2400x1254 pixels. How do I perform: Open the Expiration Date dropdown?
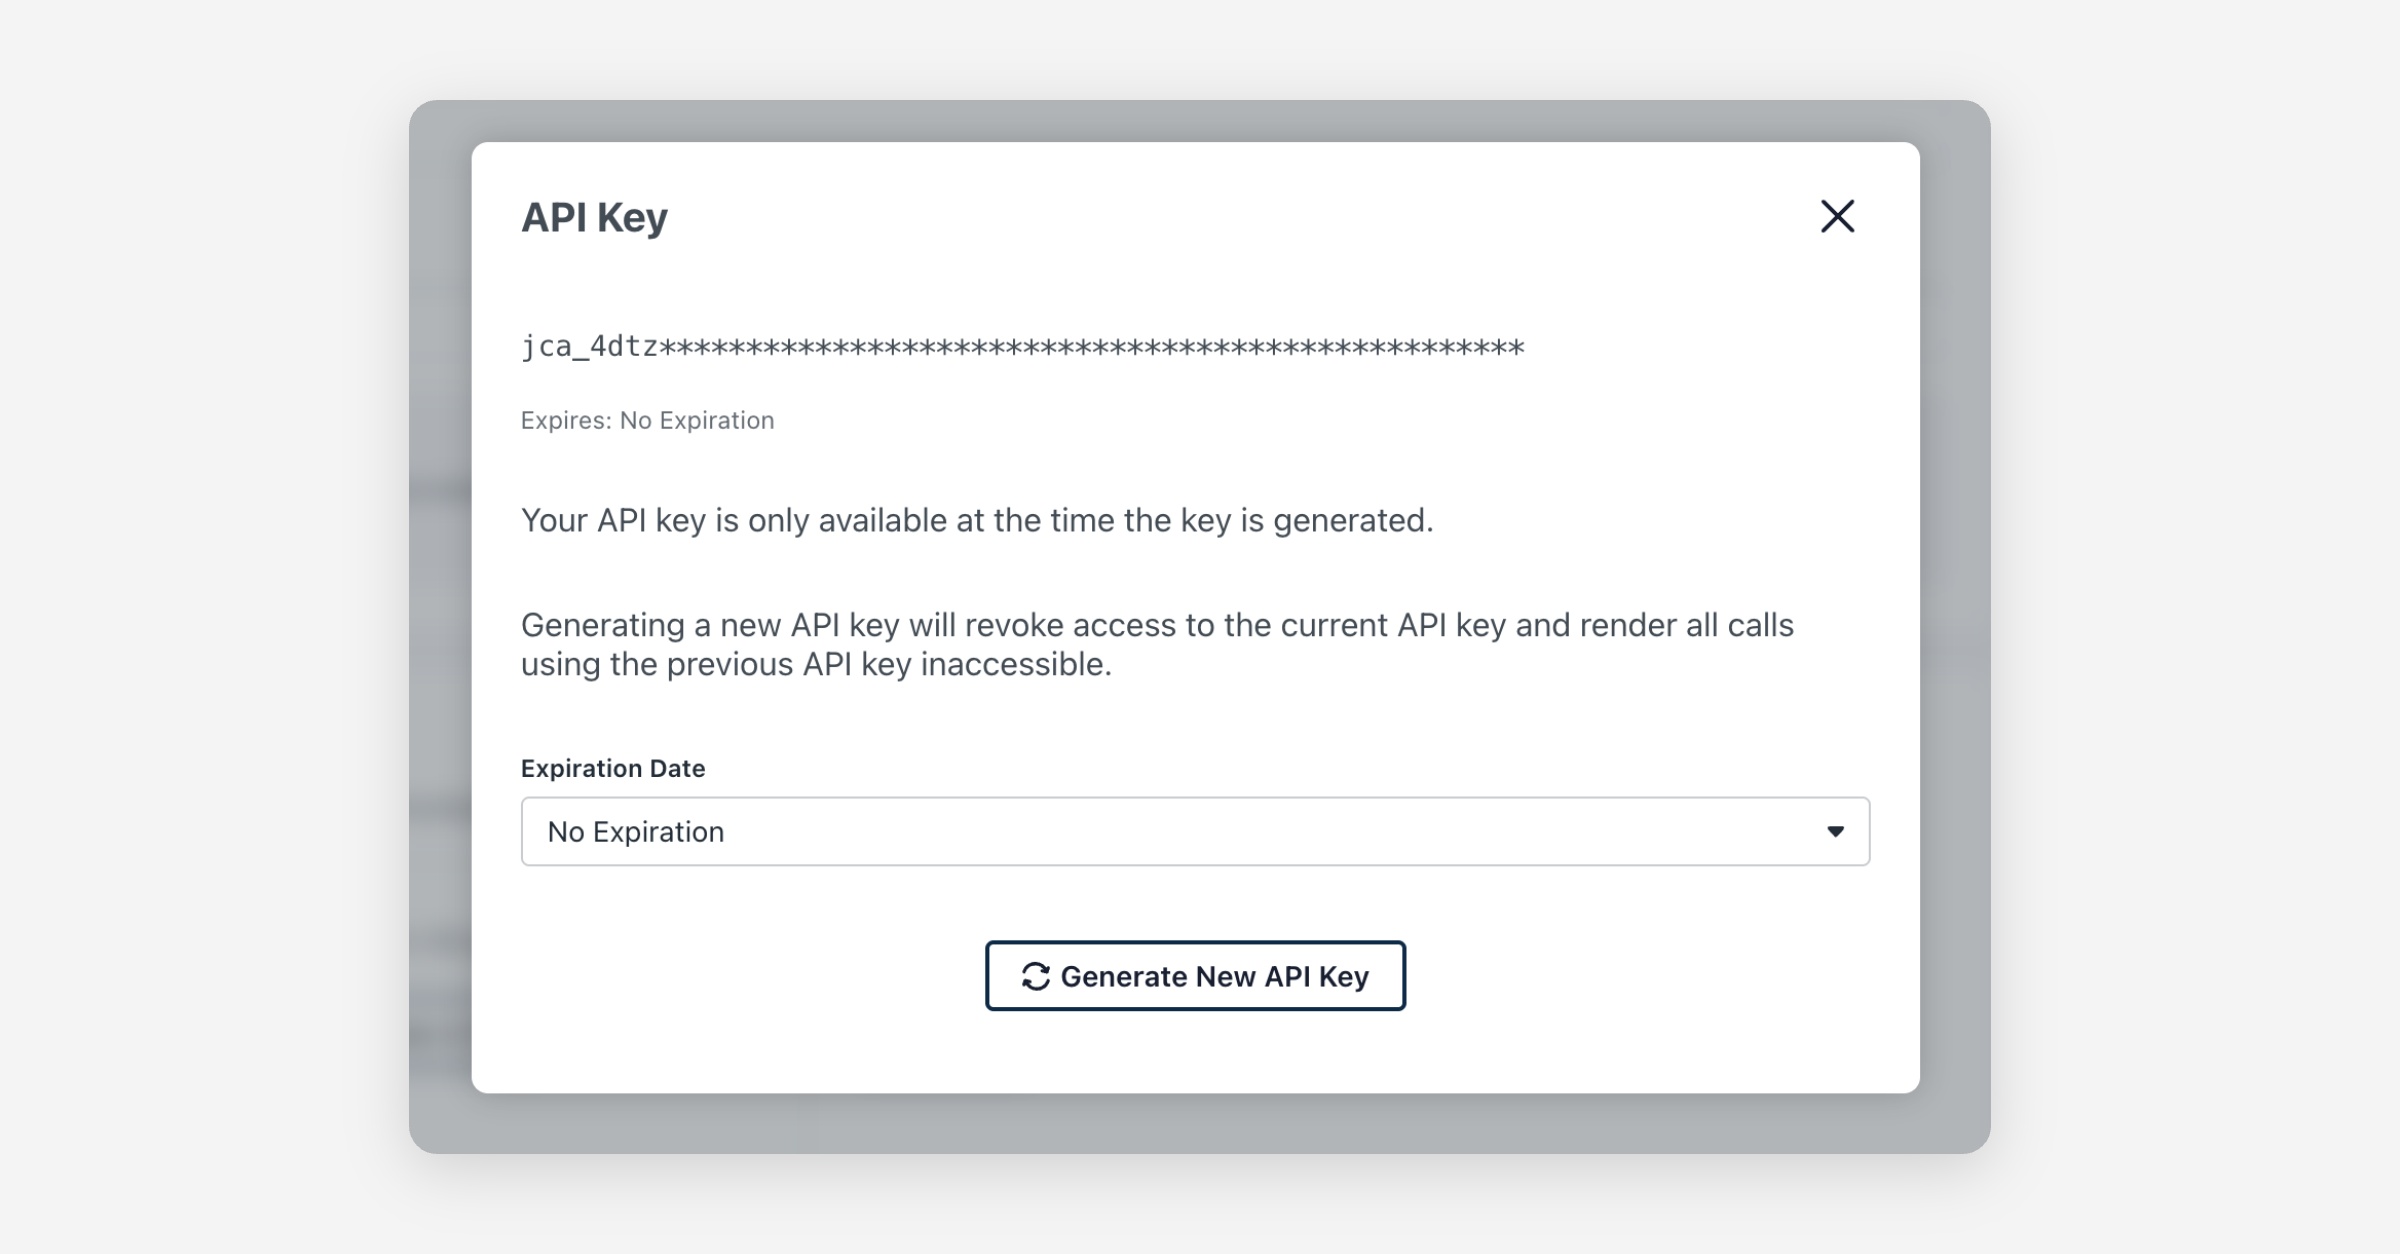pyautogui.click(x=1194, y=831)
